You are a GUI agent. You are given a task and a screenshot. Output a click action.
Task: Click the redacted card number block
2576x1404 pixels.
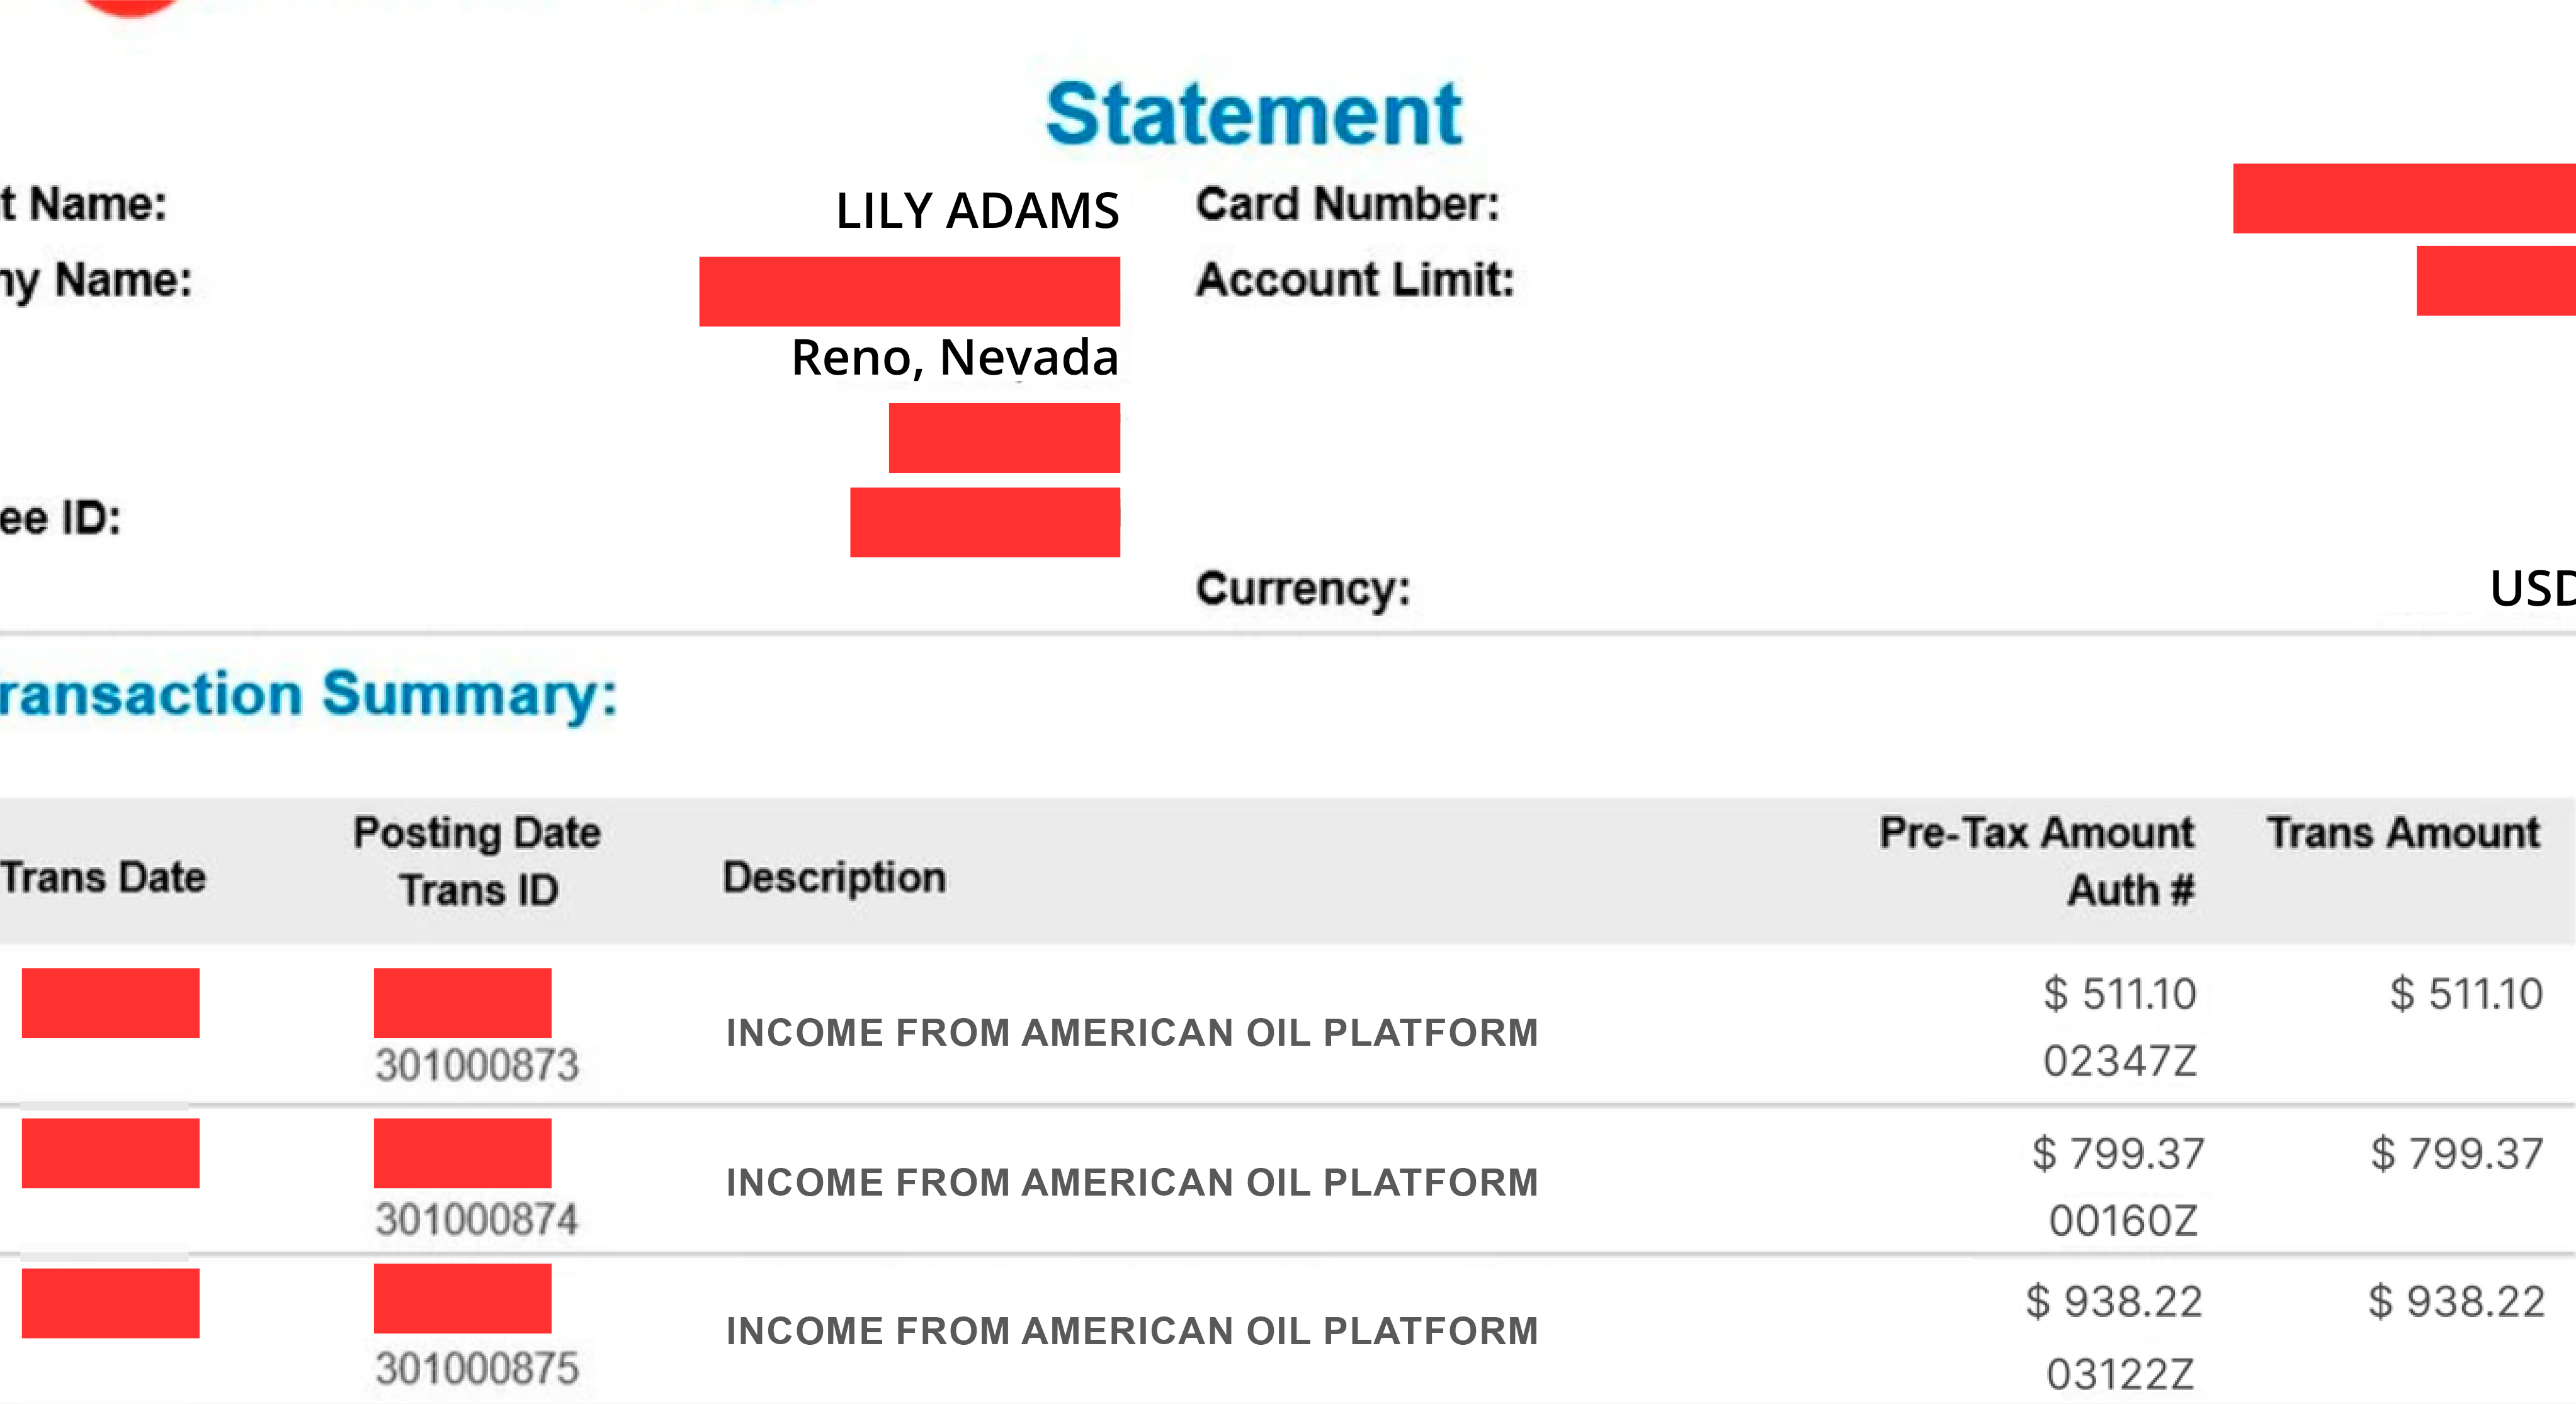[2403, 199]
